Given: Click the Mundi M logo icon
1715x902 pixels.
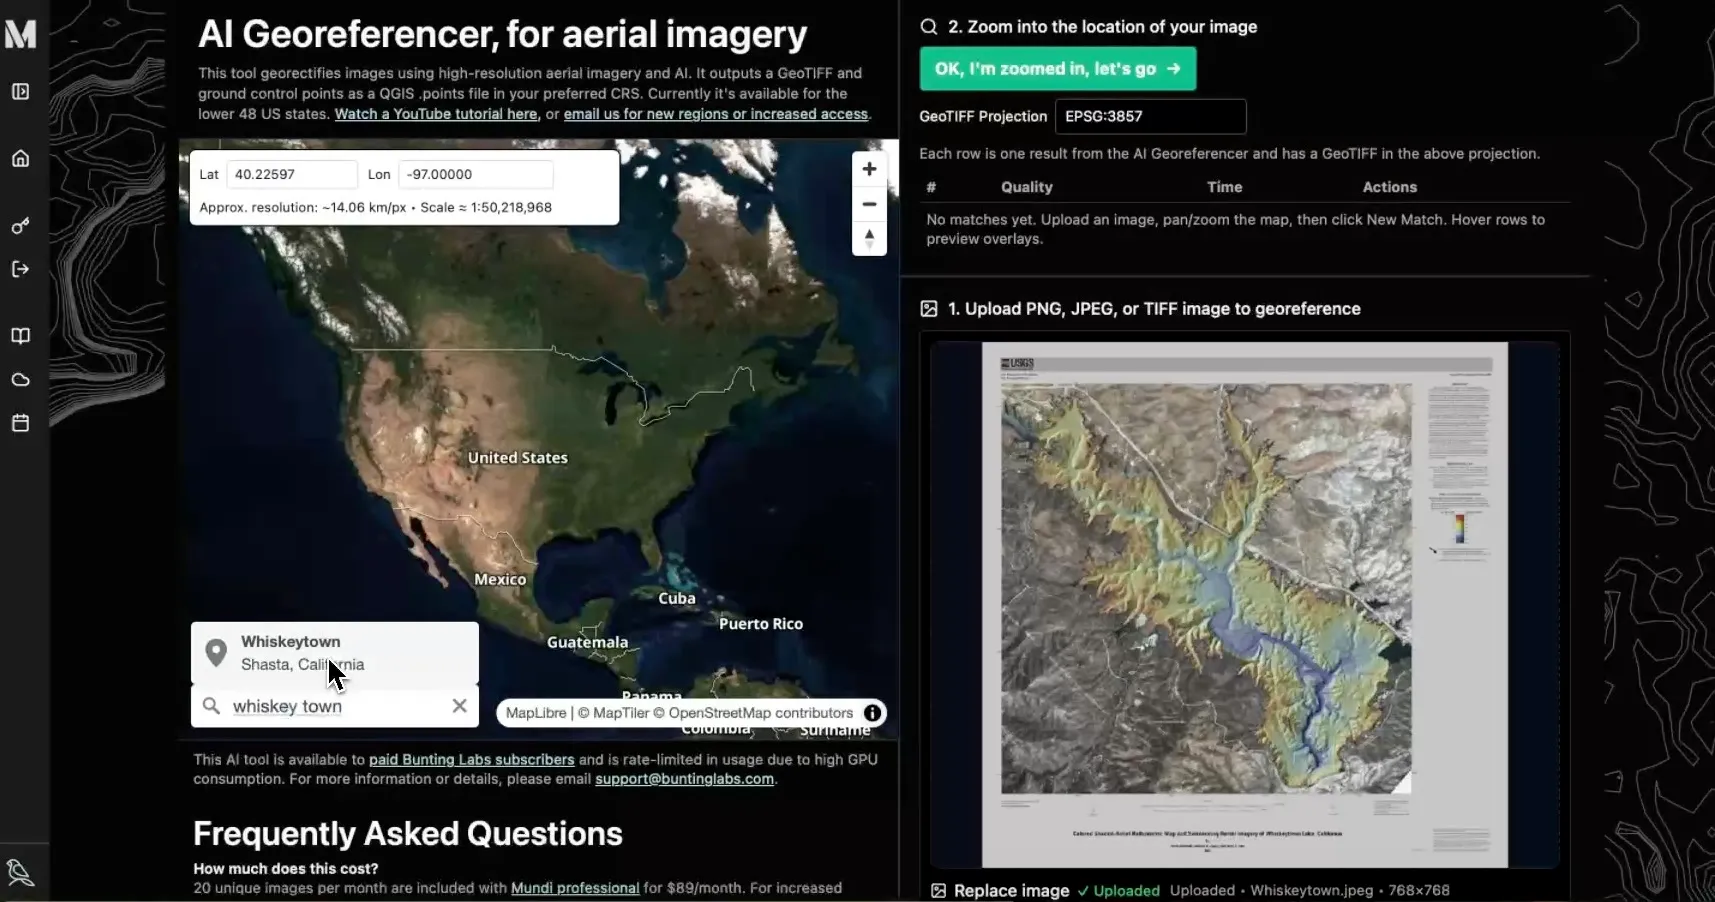Looking at the screenshot, I should [20, 34].
